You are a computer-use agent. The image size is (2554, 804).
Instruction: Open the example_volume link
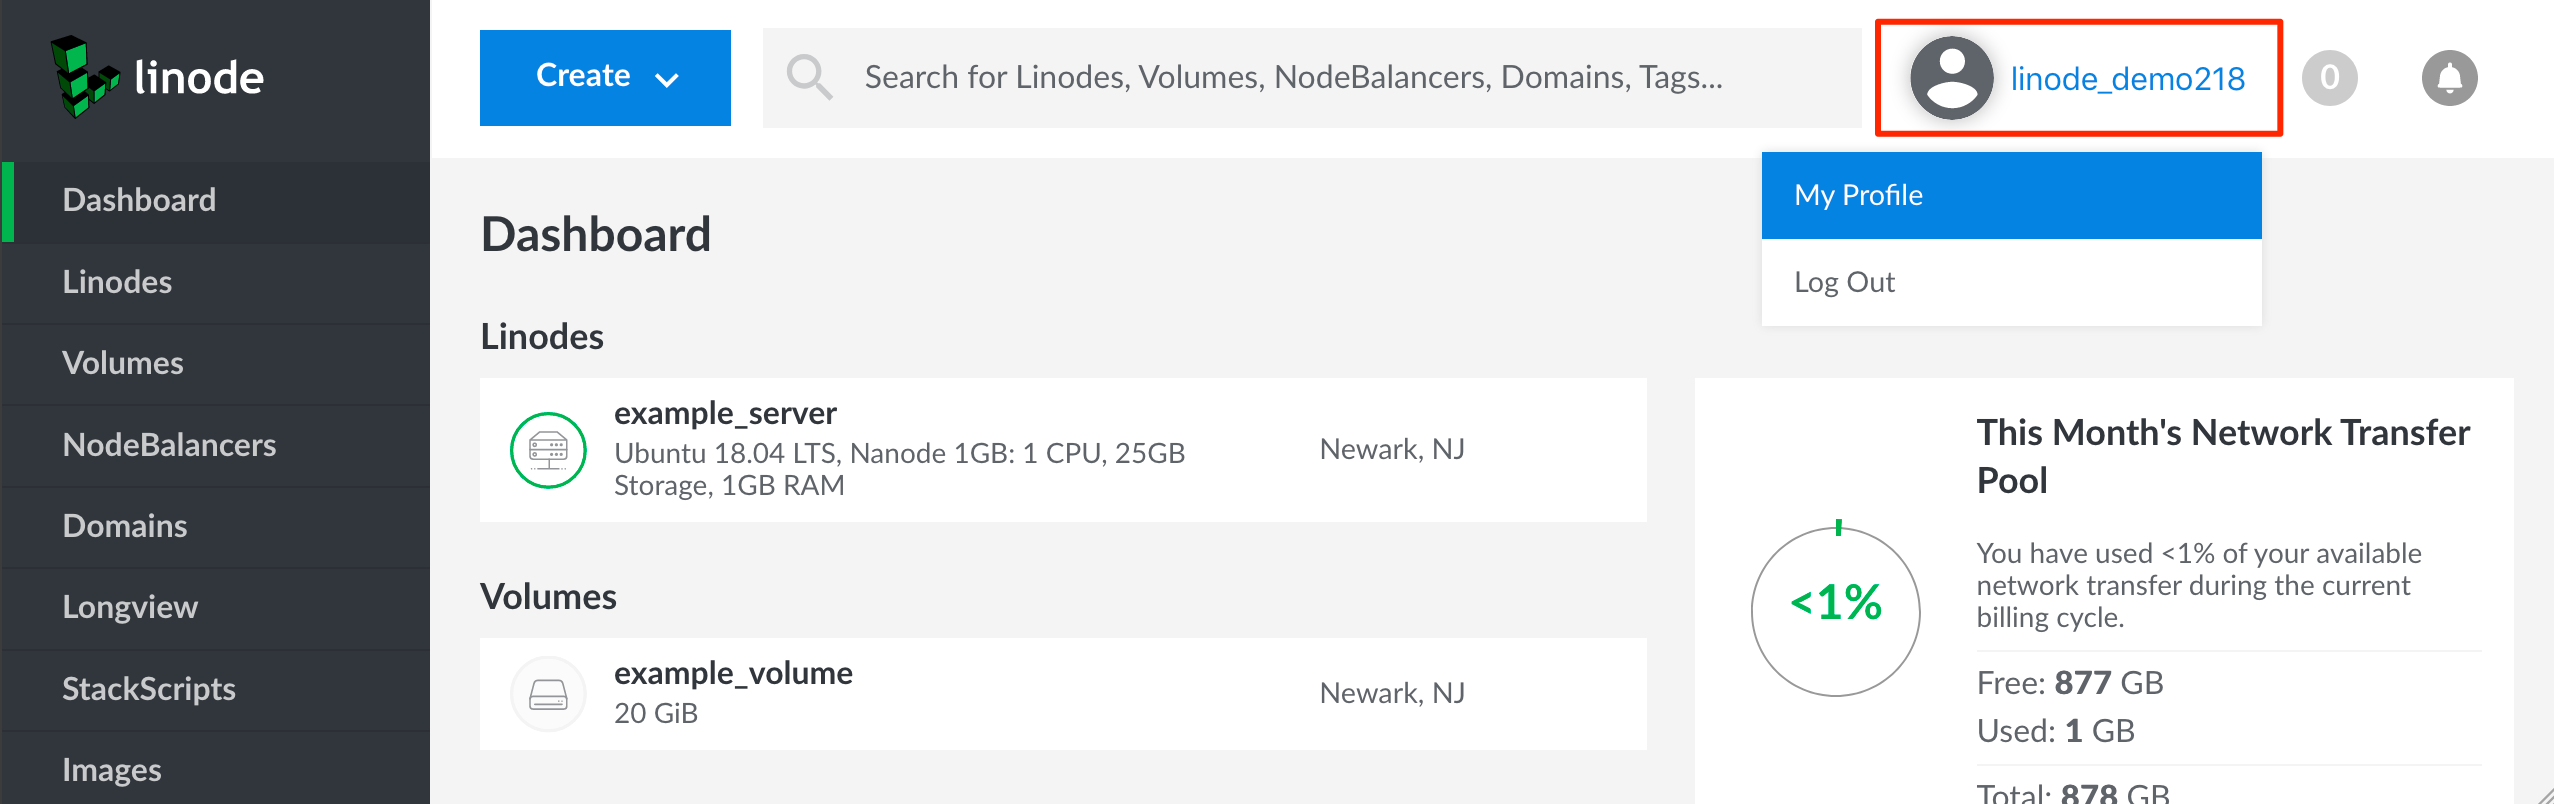tap(733, 673)
